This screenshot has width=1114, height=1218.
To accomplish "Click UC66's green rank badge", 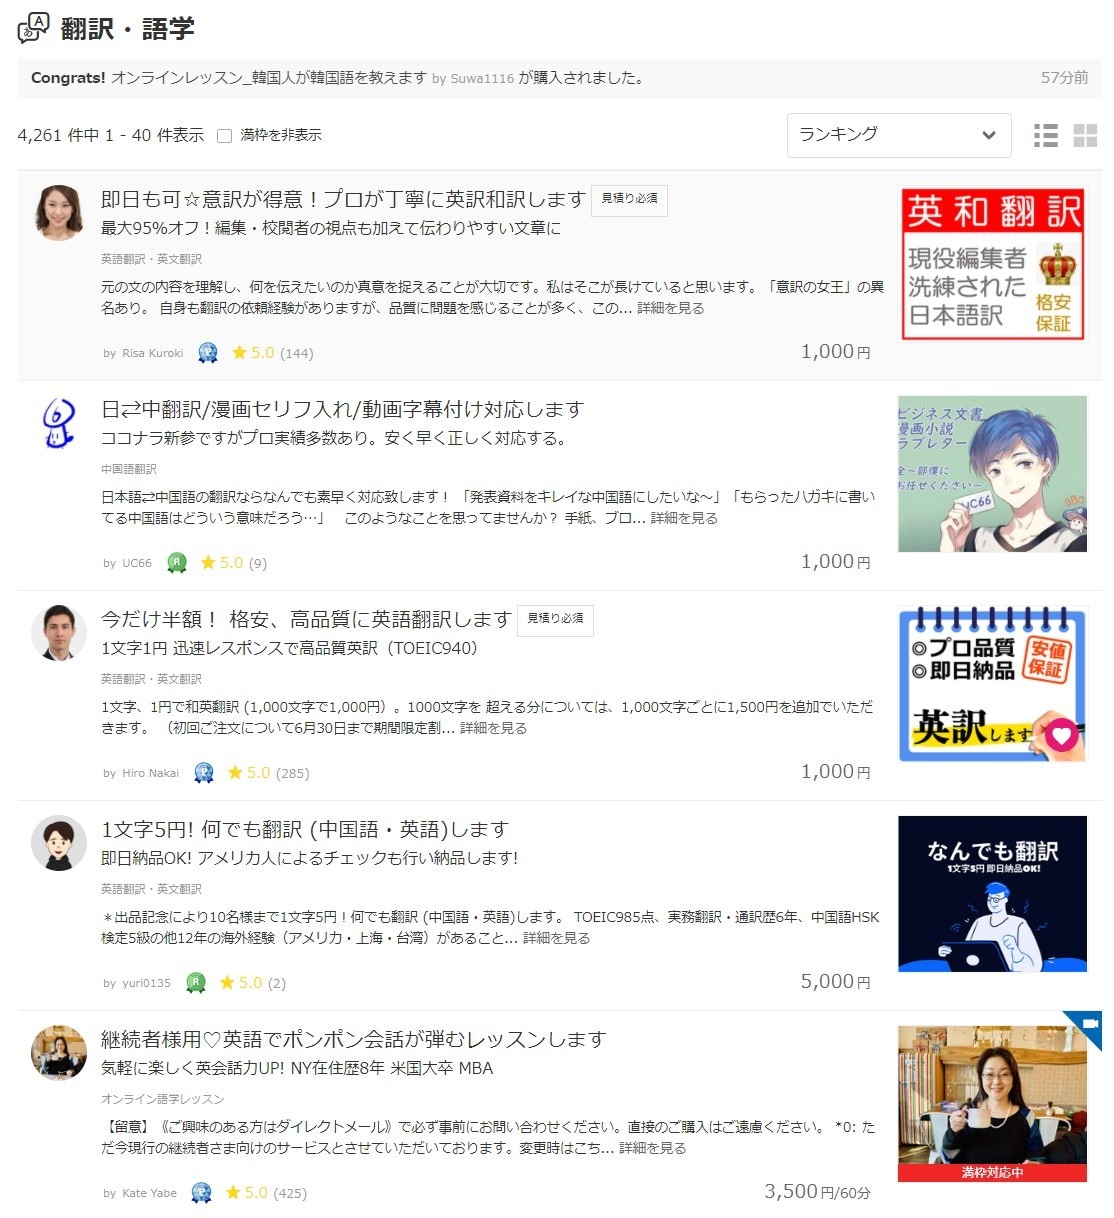I will pyautogui.click(x=177, y=562).
